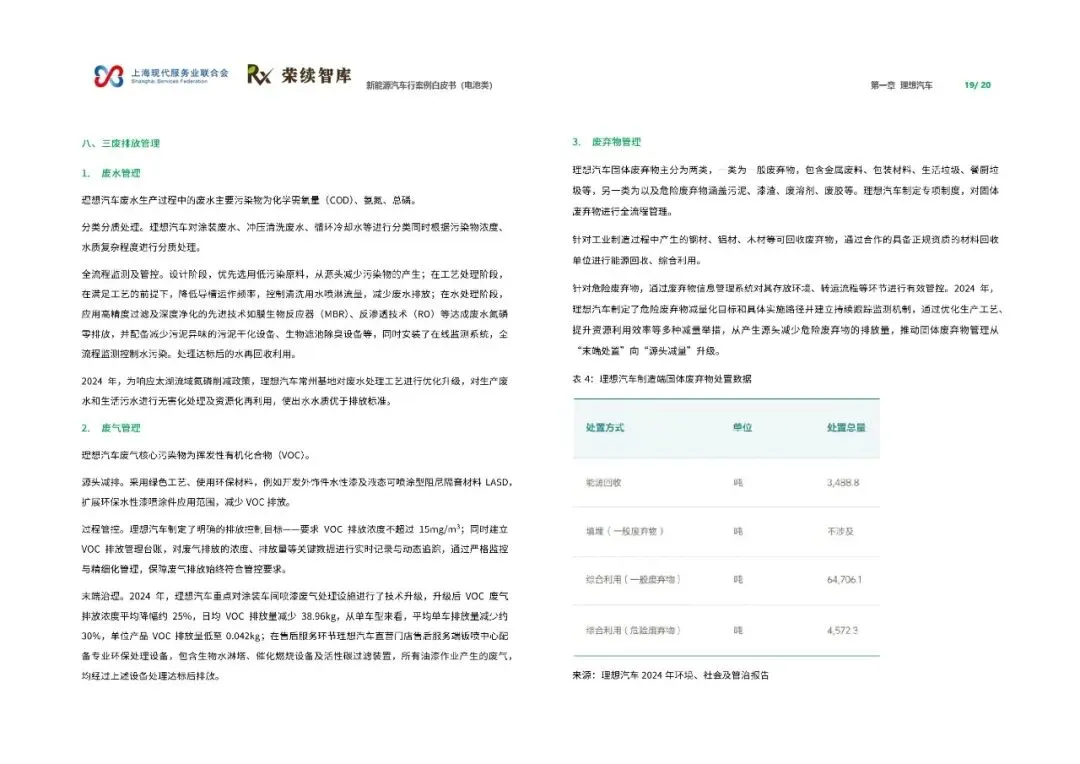Click the value '38.96kg'

[x=319, y=616]
